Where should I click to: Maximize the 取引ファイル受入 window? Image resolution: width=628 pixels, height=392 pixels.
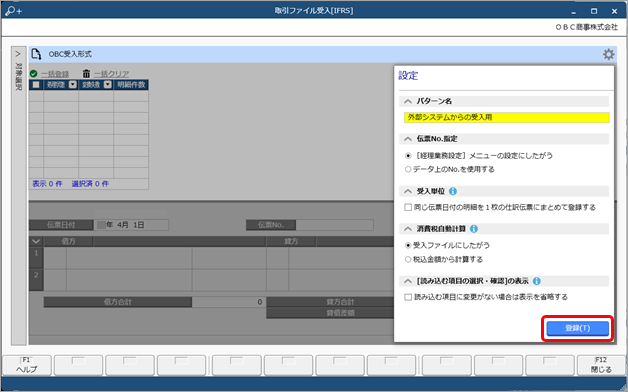point(594,11)
